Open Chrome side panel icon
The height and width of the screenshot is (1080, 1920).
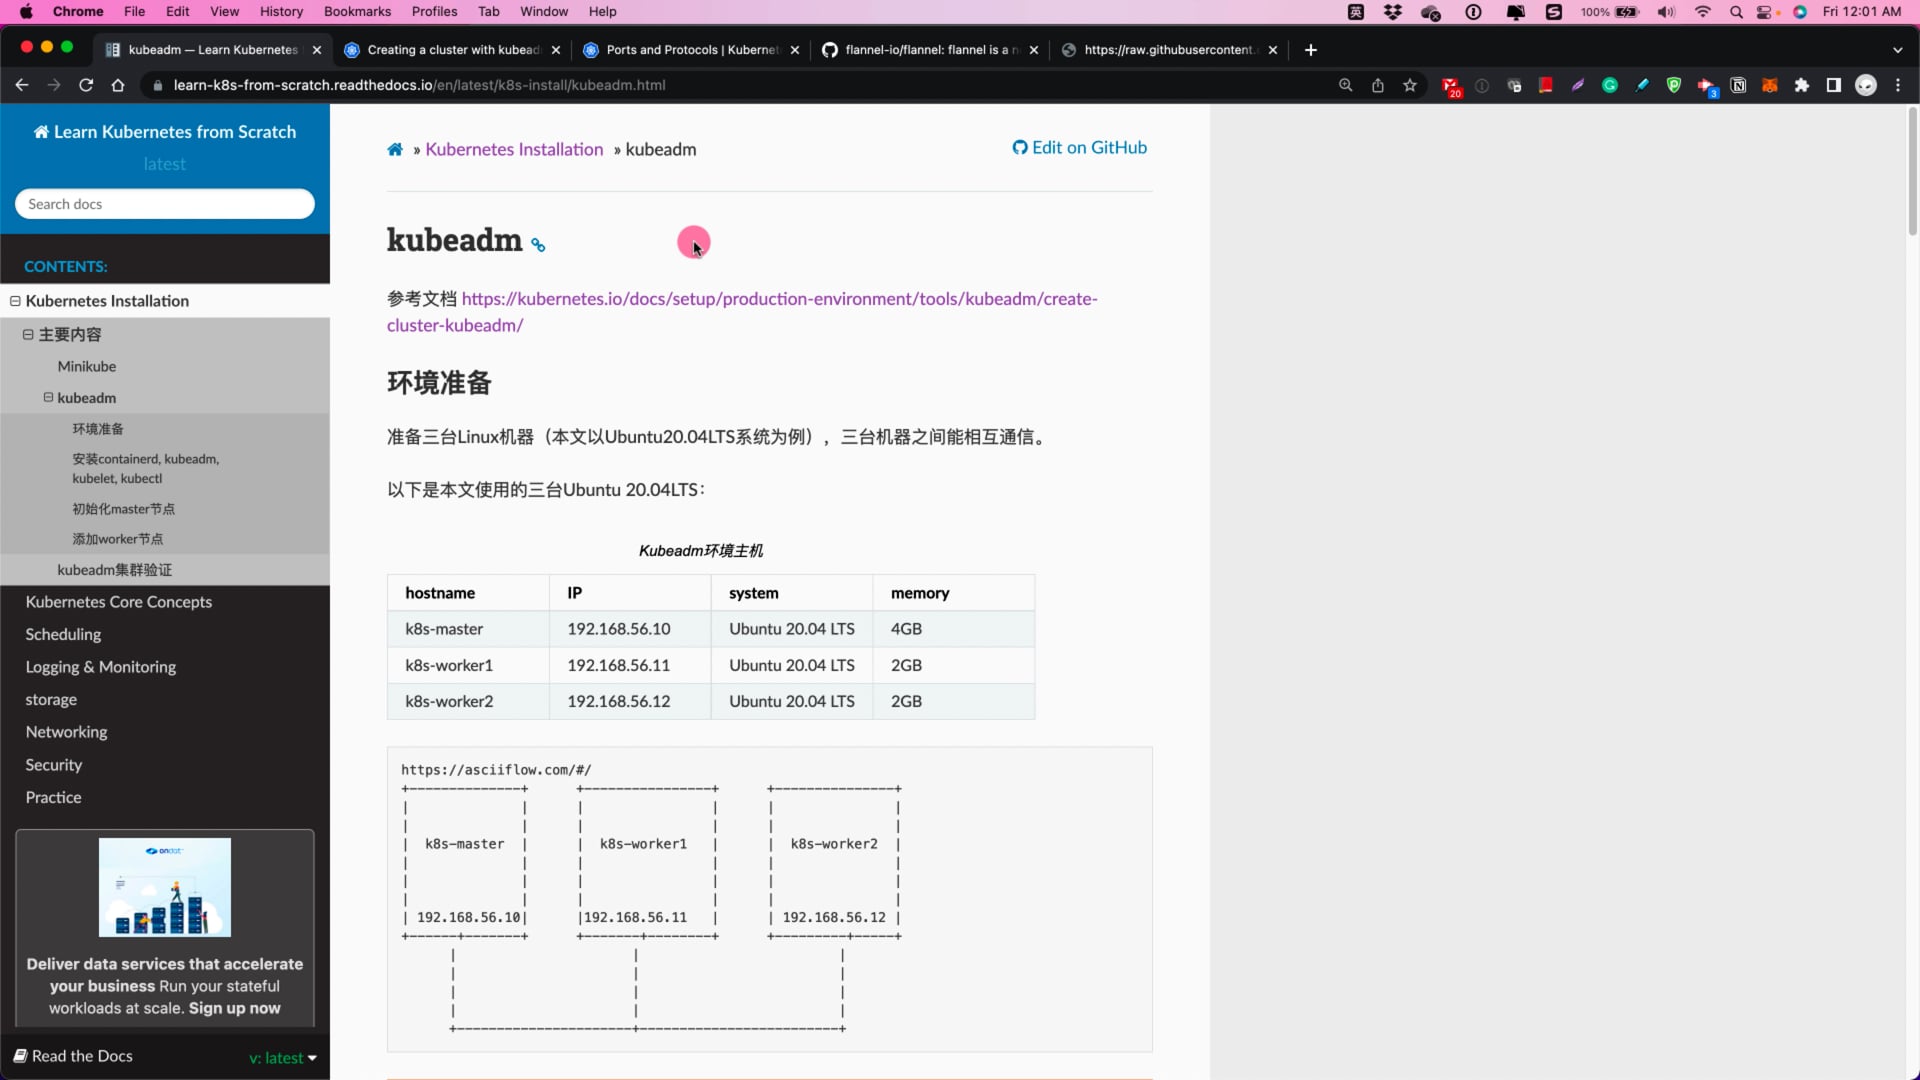pos(1834,85)
